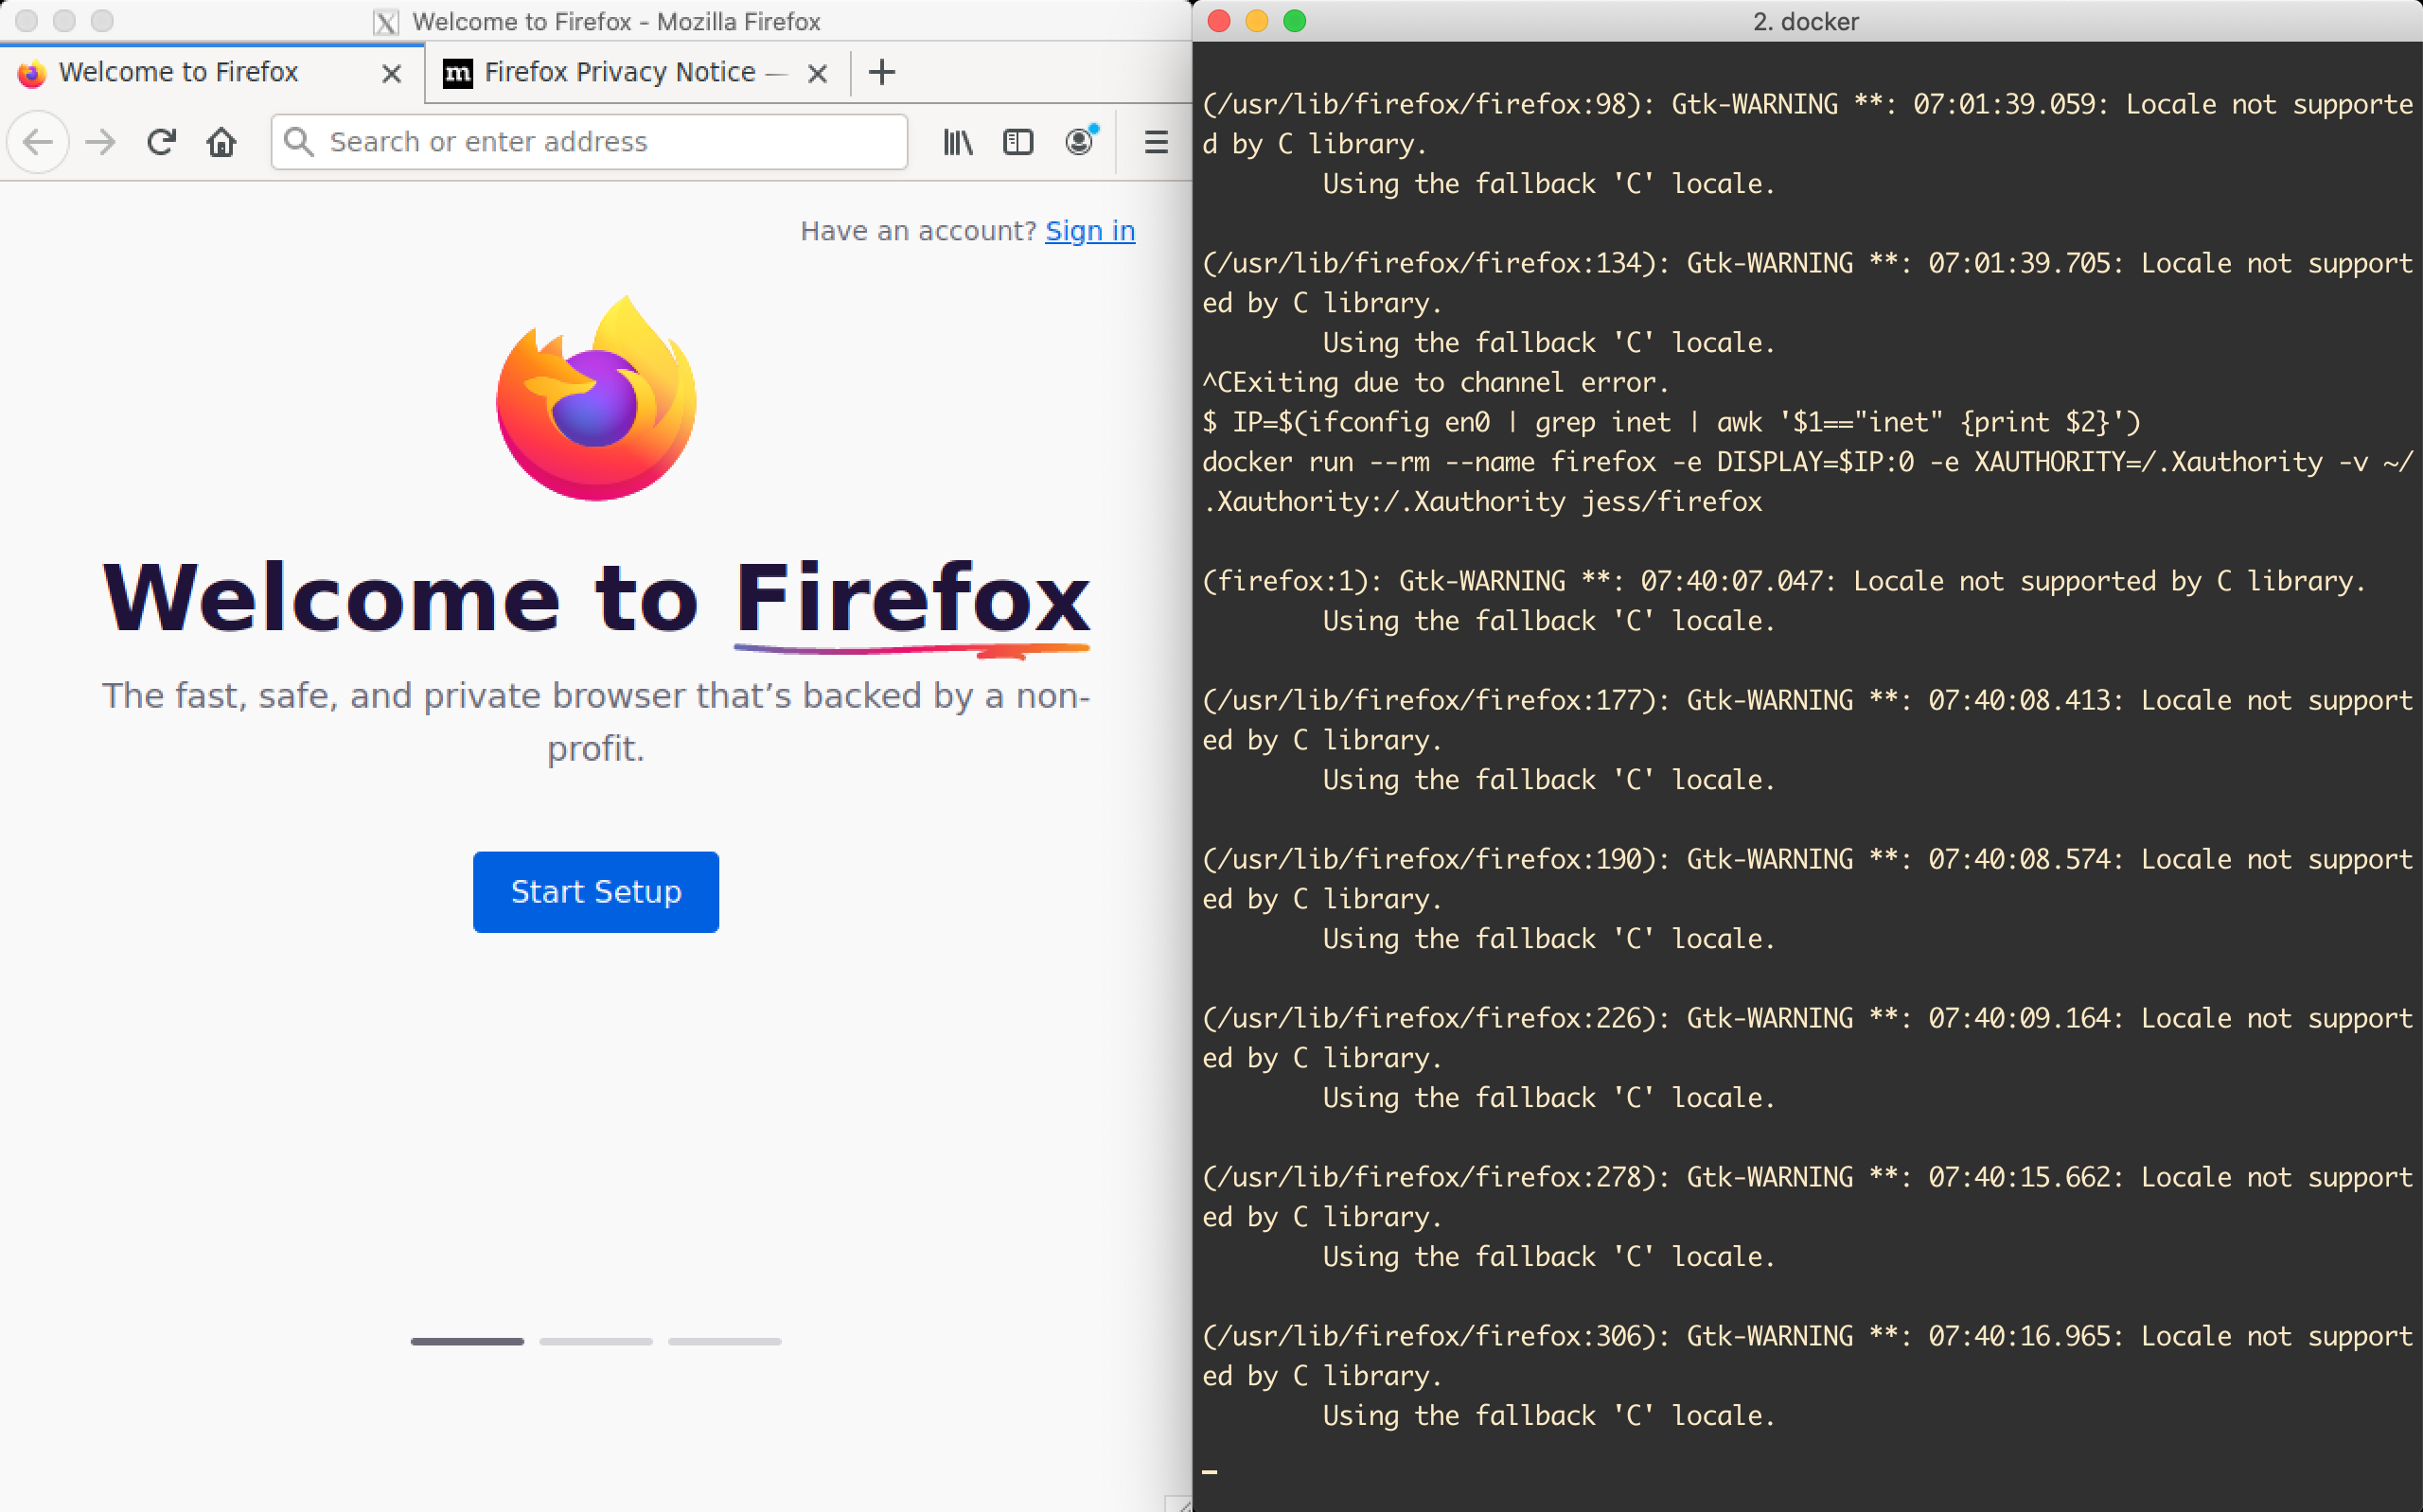
Task: Open the Library bookmarks icon
Action: click(957, 142)
